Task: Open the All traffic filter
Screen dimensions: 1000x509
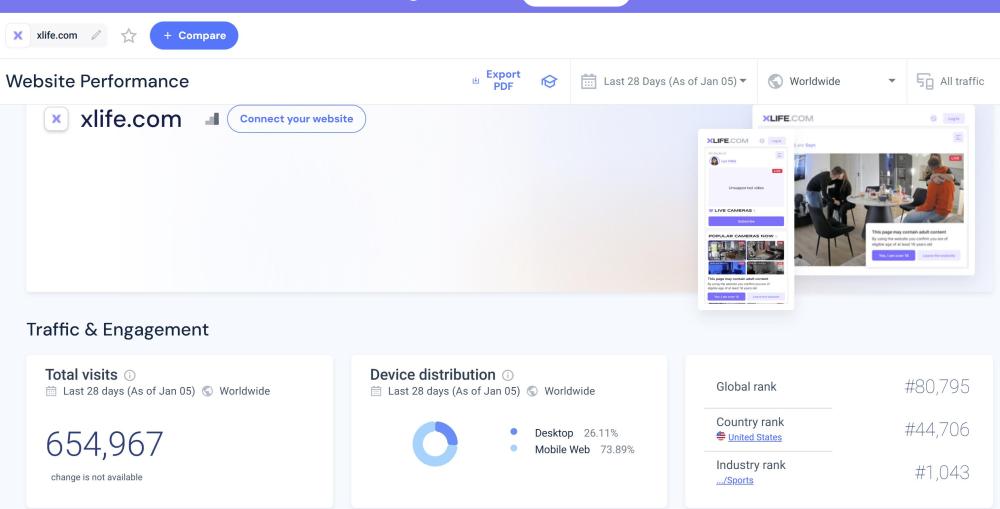Action: (951, 82)
